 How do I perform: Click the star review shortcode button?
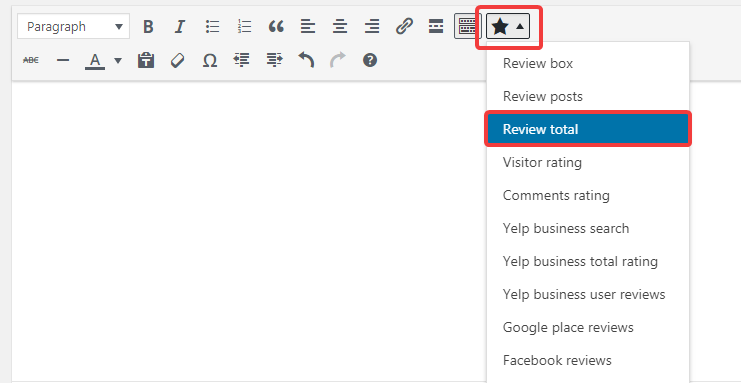coord(500,27)
